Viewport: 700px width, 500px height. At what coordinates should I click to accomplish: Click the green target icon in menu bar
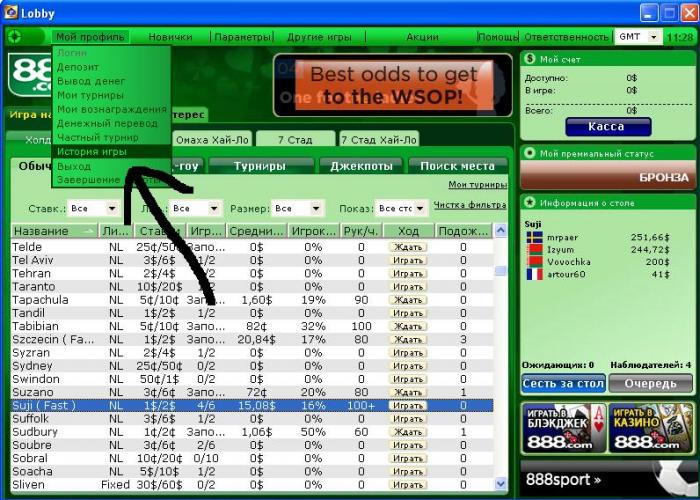pyautogui.click(x=14, y=36)
